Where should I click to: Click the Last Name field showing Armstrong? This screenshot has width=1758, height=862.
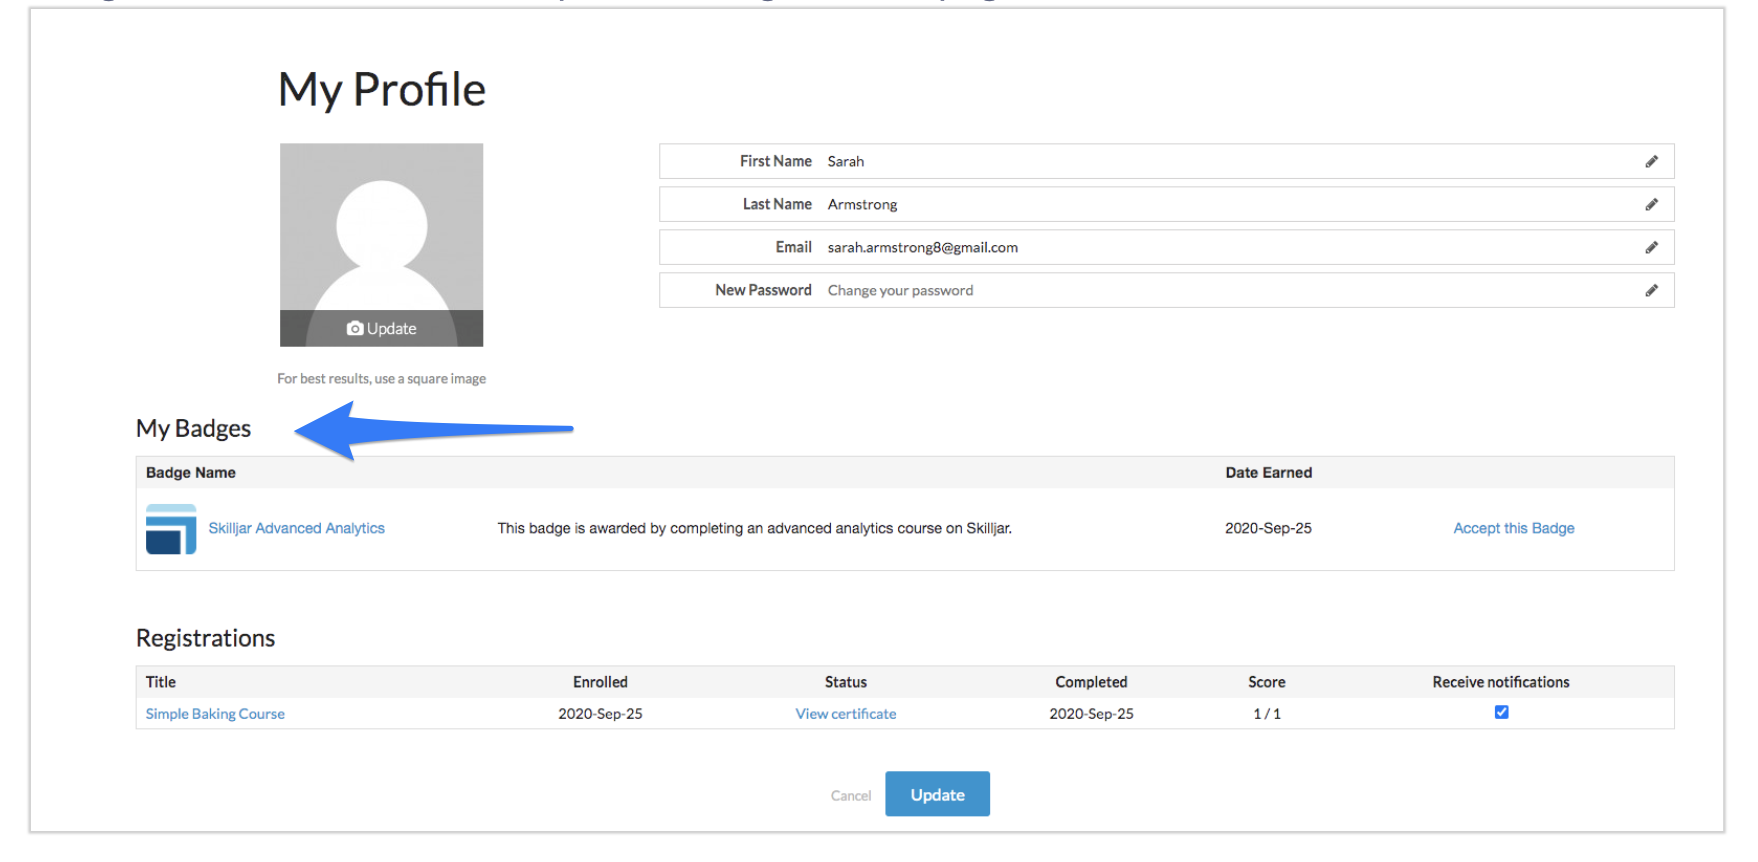coord(1166,204)
